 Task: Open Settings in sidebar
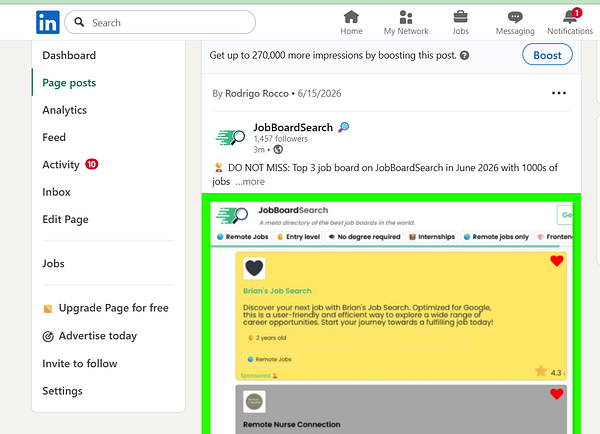(62, 391)
